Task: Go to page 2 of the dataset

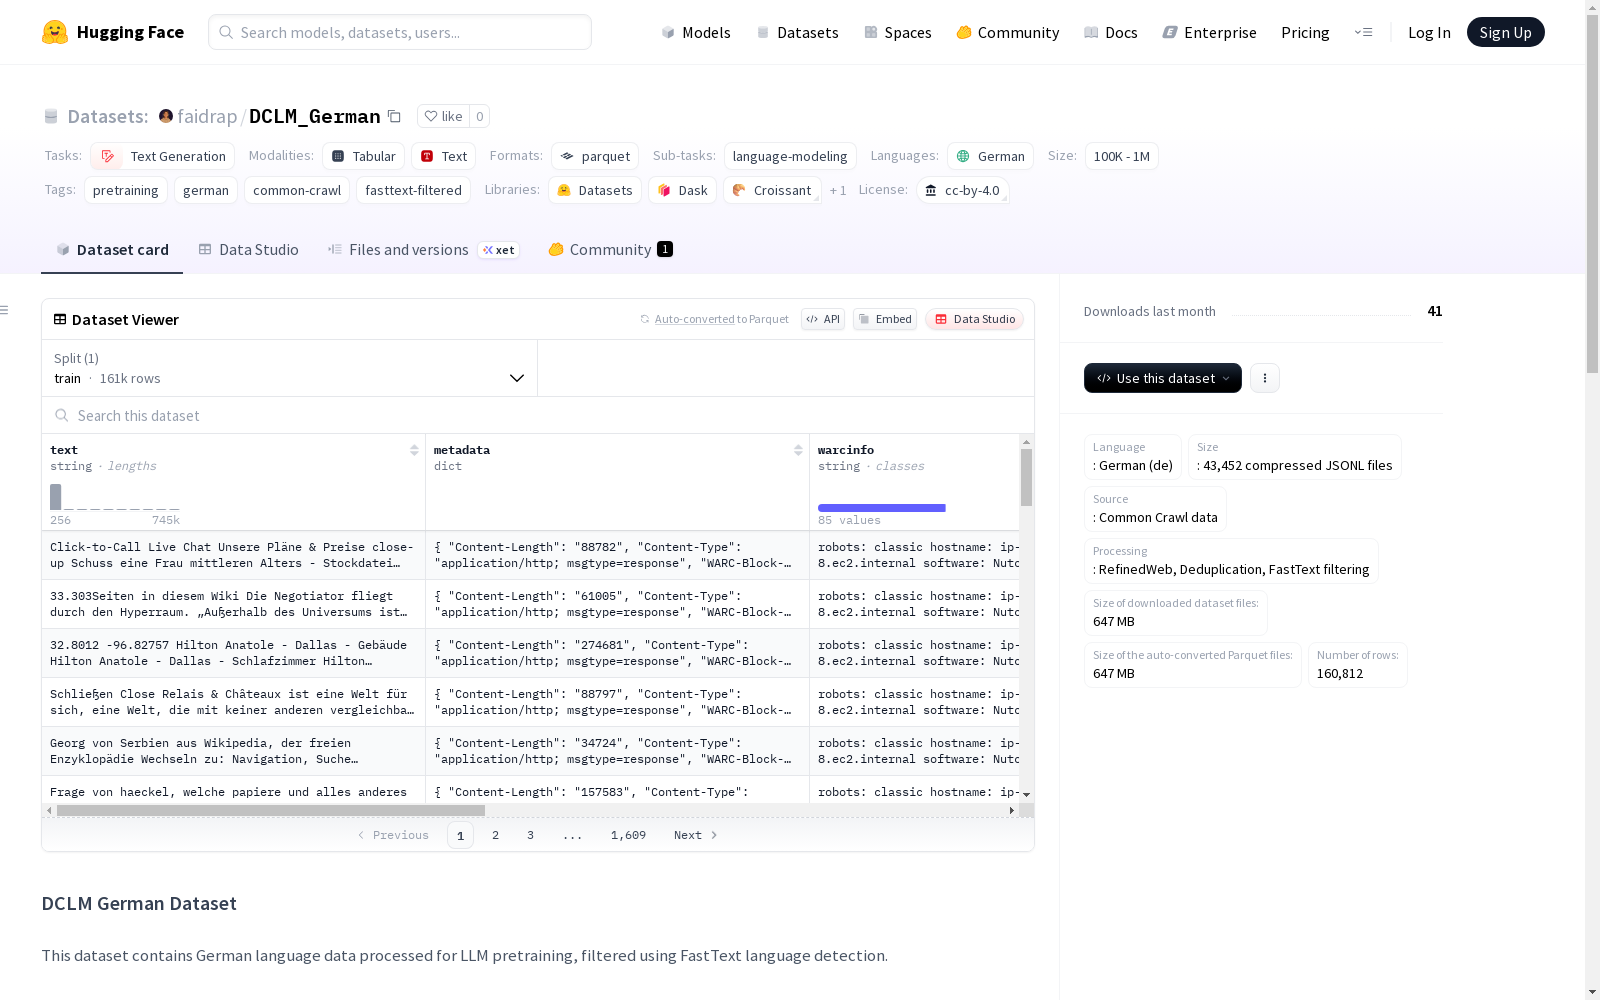Action: point(495,835)
